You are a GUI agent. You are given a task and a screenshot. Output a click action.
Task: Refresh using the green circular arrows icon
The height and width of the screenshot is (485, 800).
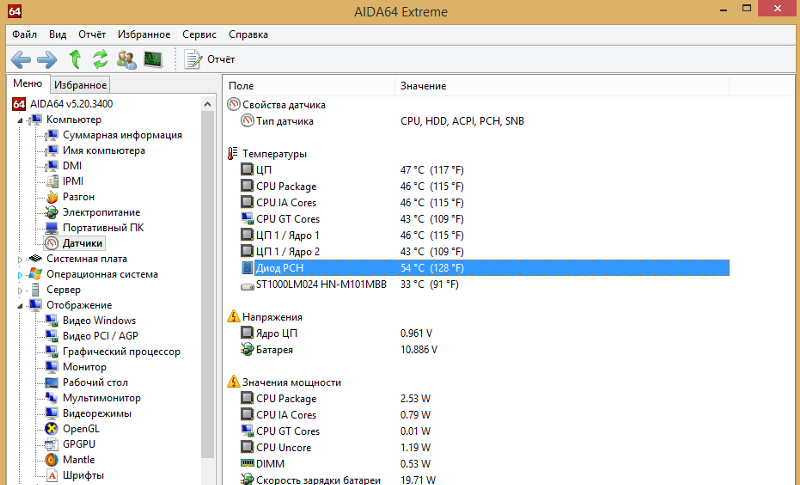point(101,59)
